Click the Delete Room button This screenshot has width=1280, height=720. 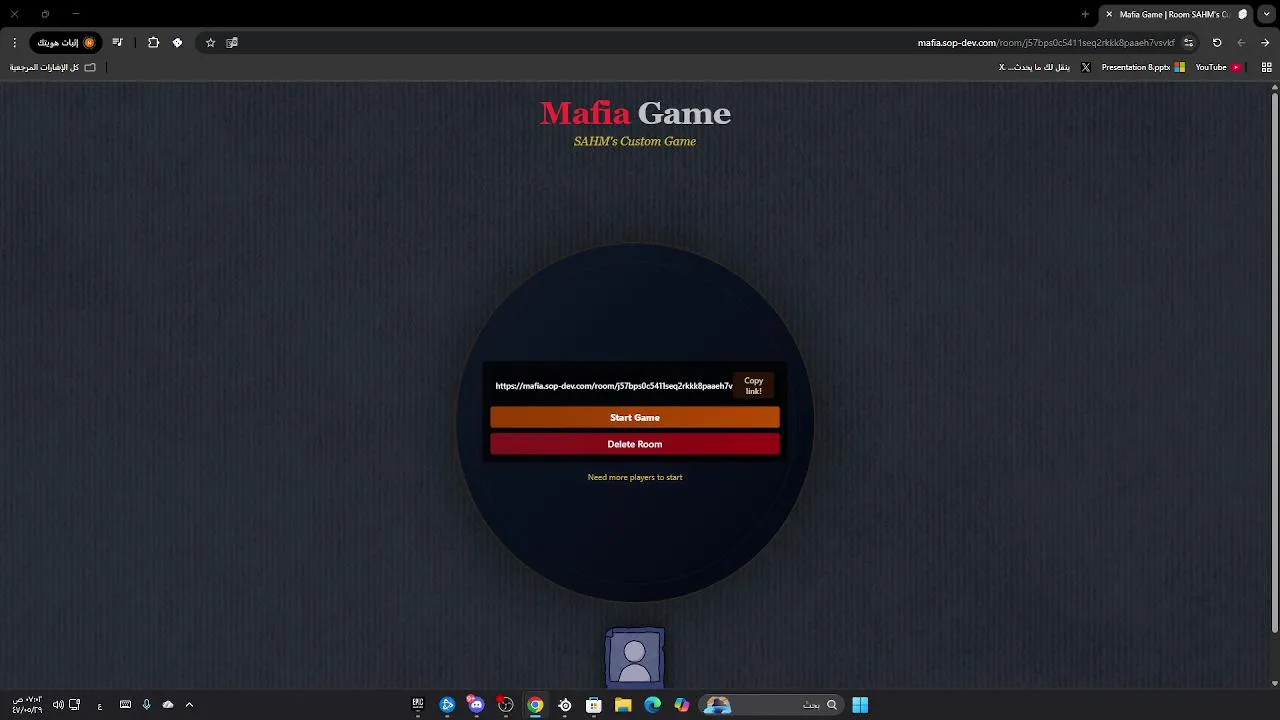point(635,444)
